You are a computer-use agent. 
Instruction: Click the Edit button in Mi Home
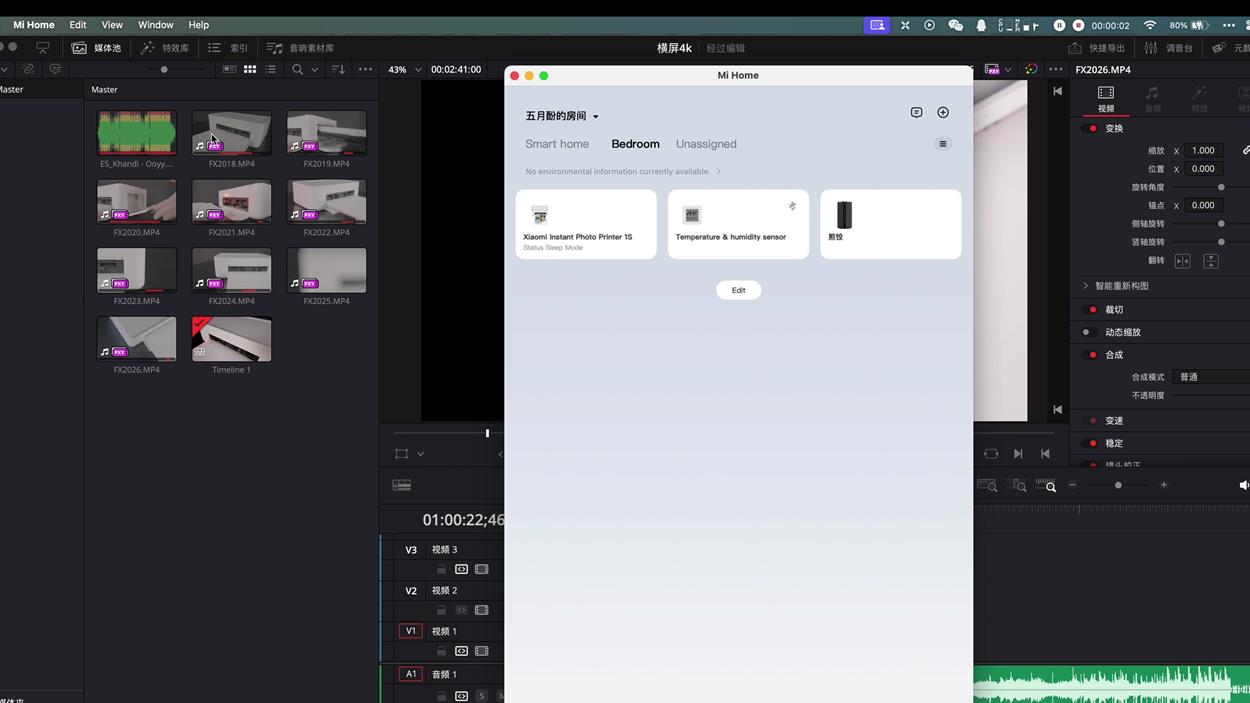tap(738, 290)
